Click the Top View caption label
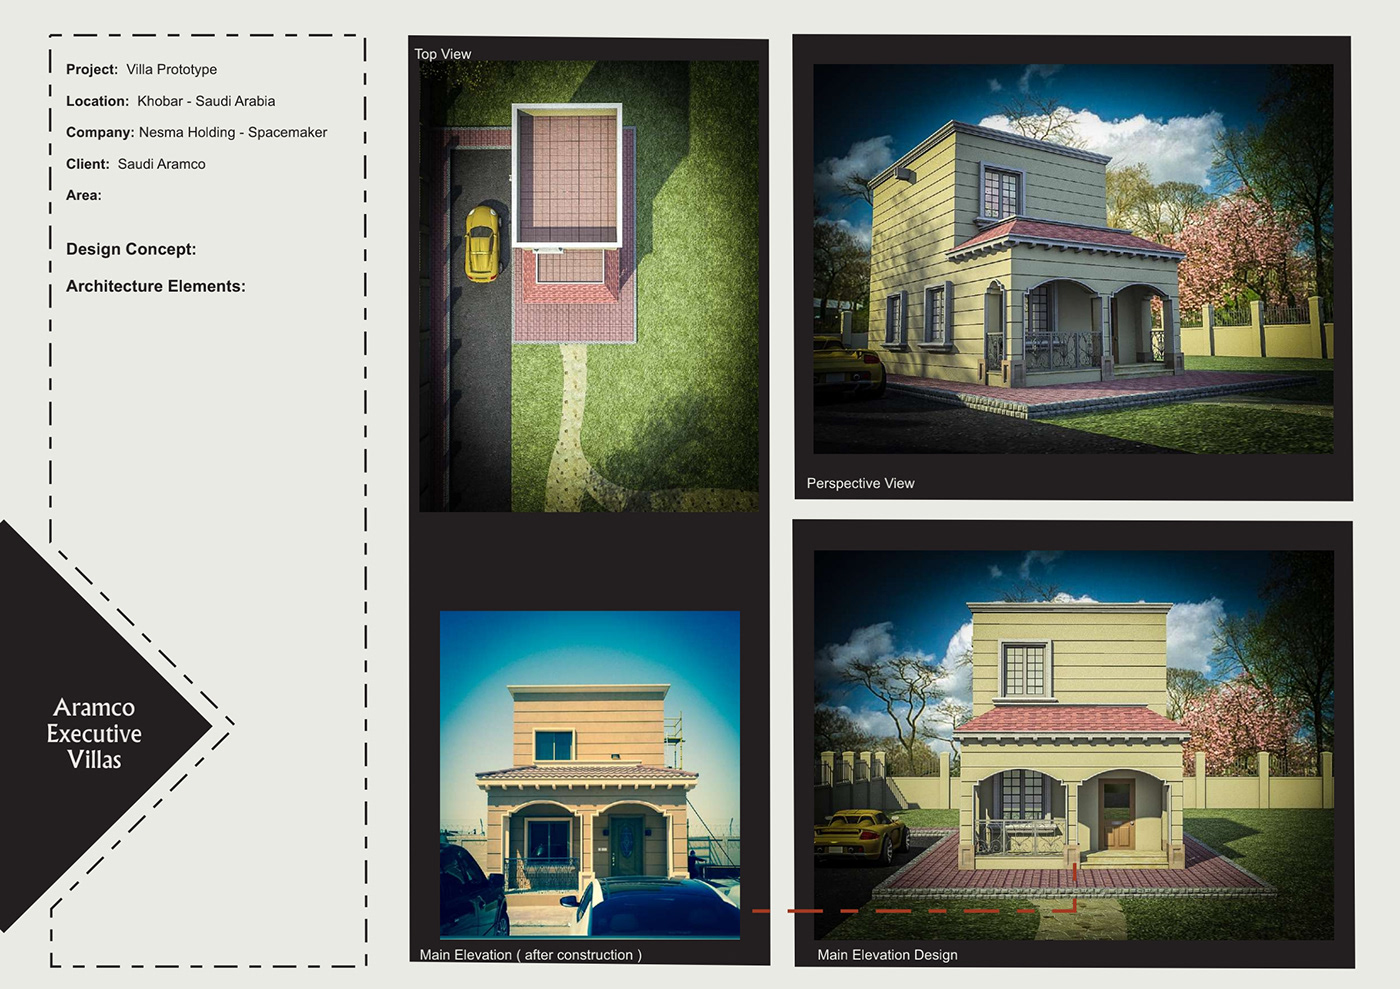Screen dimensions: 1400x989 point(443,54)
